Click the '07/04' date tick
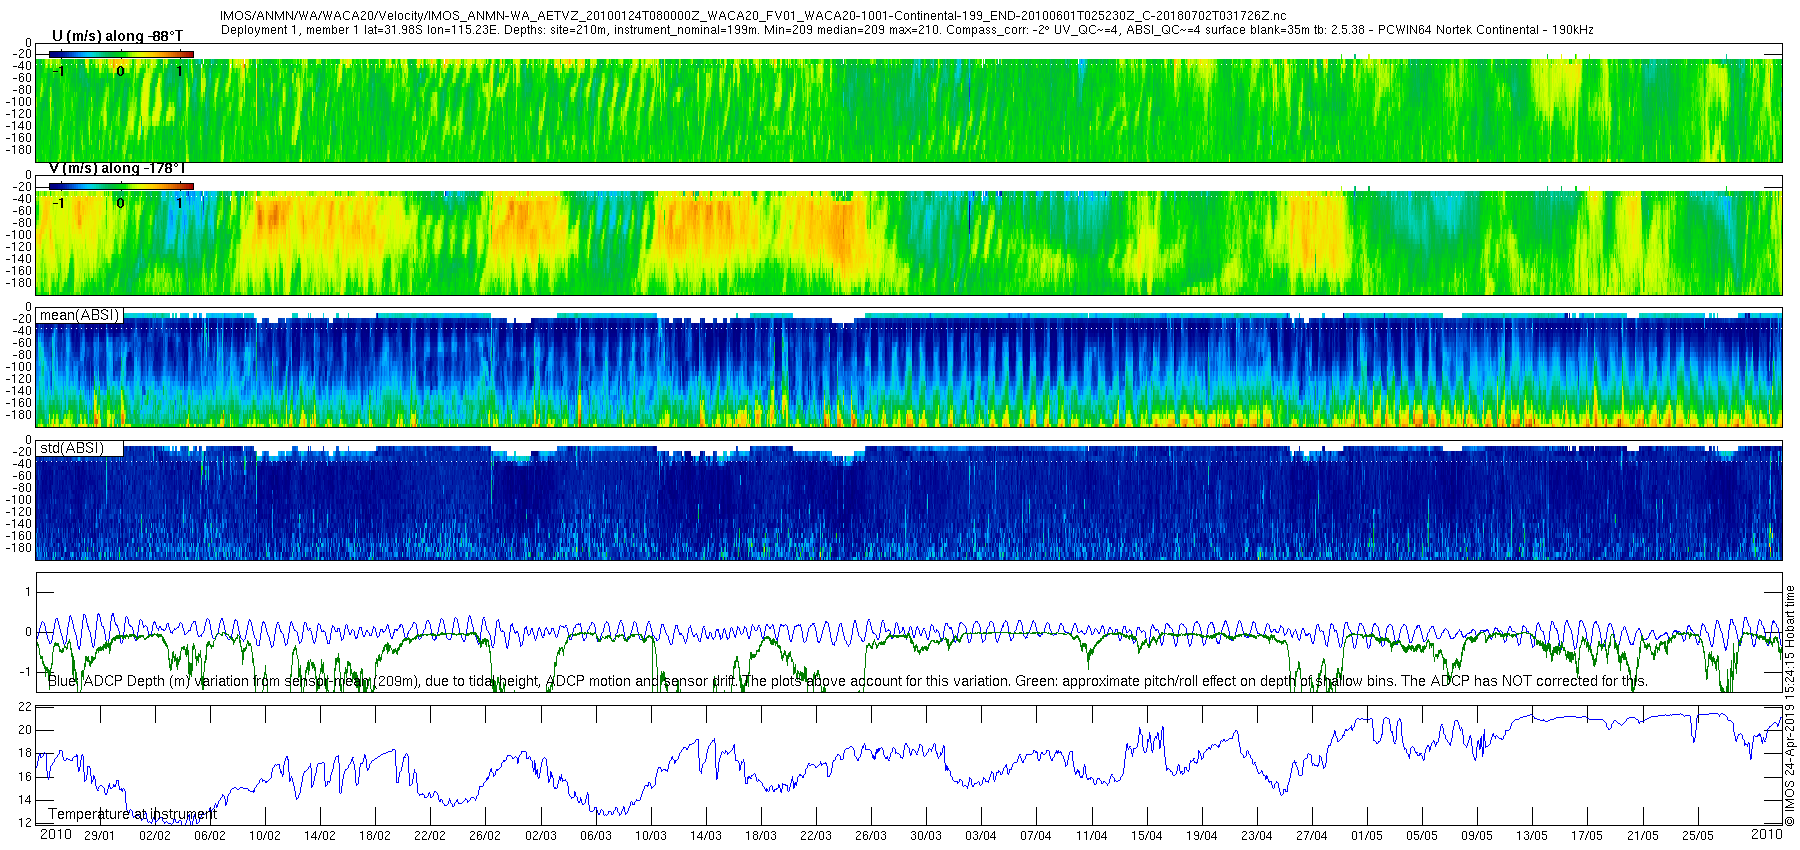Viewport: 1800px width, 850px height. tap(1035, 836)
